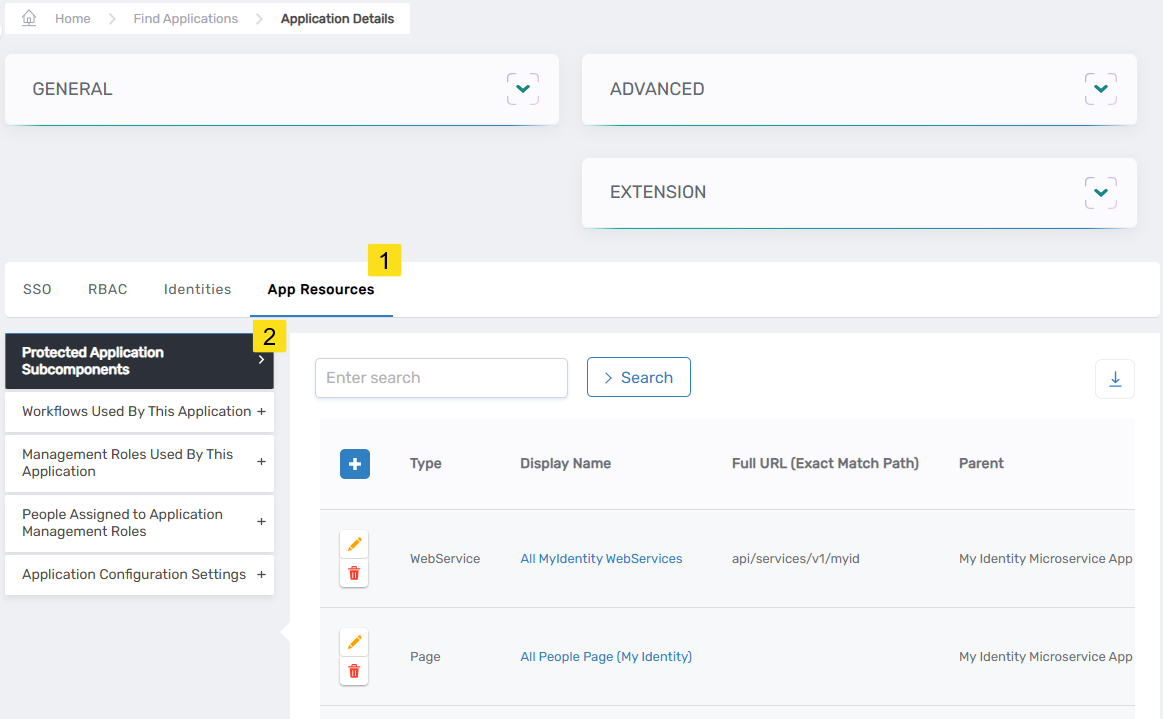Delete the All MyIdentity WebServices resource
The height and width of the screenshot is (719, 1163).
354,572
